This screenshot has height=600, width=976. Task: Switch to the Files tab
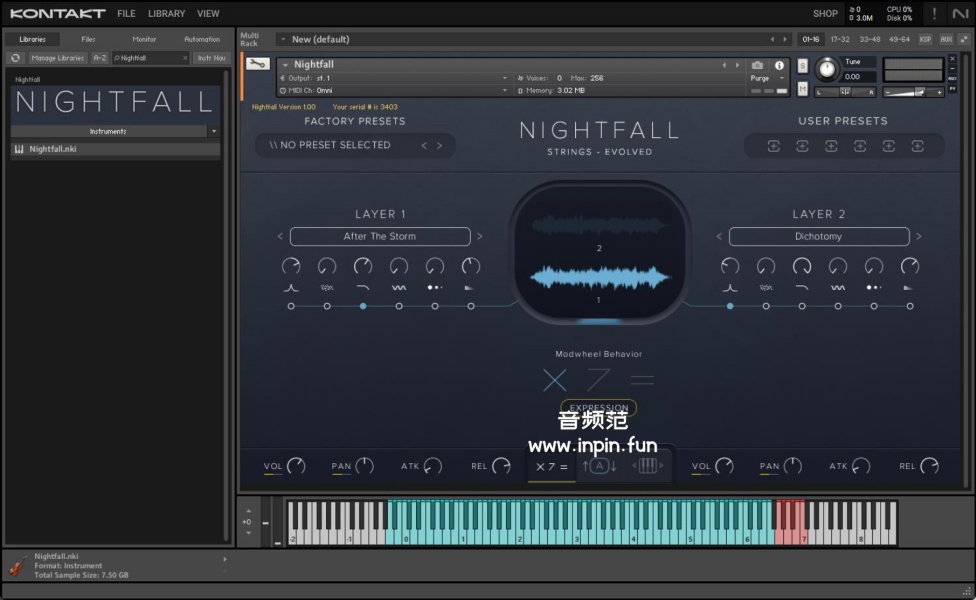[x=89, y=39]
